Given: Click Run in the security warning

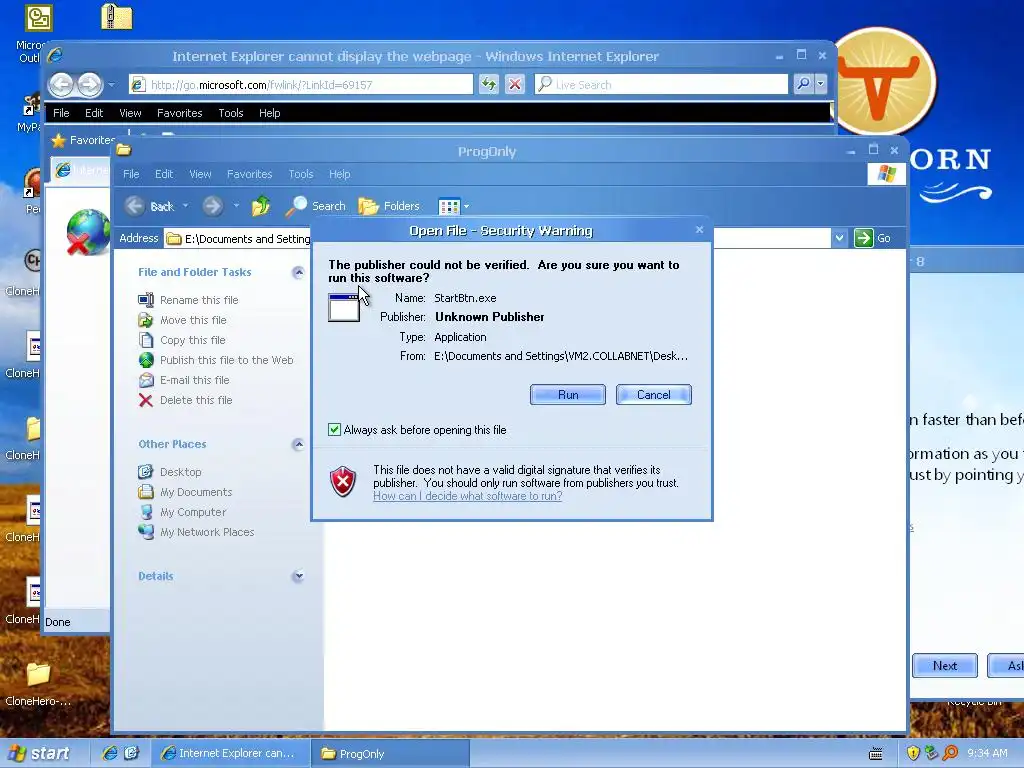Looking at the screenshot, I should pyautogui.click(x=568, y=394).
